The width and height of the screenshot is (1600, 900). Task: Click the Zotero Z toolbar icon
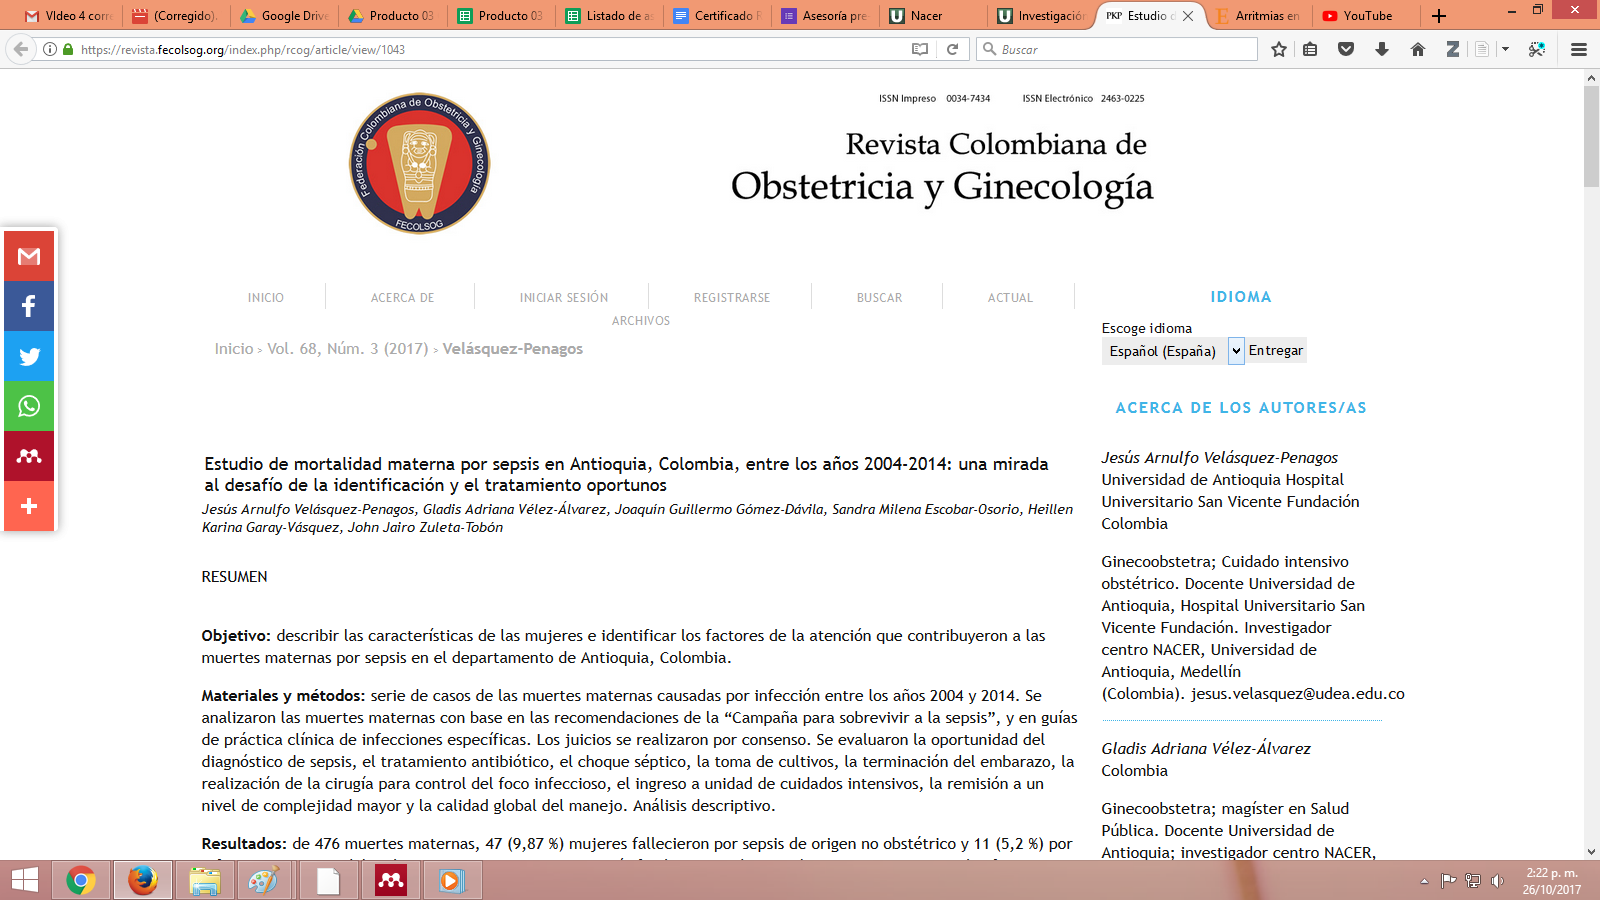1453,49
